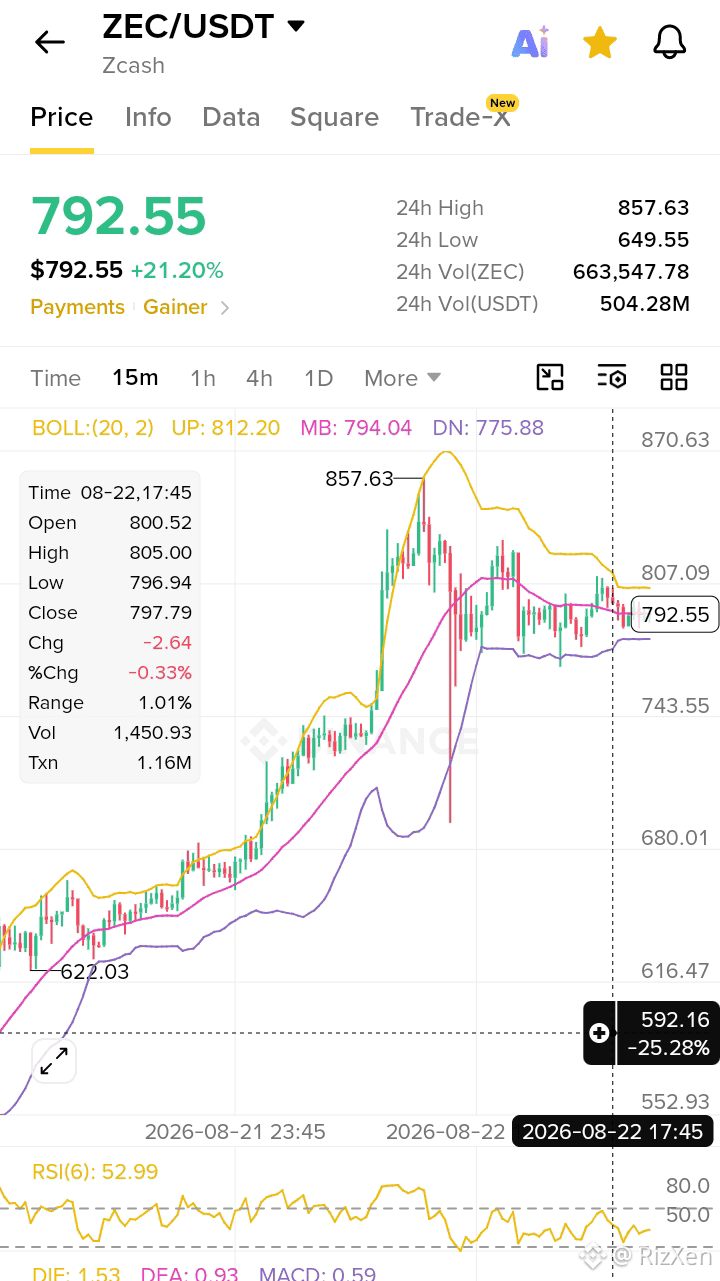Click the 857.63 high marker on chart
The height and width of the screenshot is (1281, 720).
[359, 479]
